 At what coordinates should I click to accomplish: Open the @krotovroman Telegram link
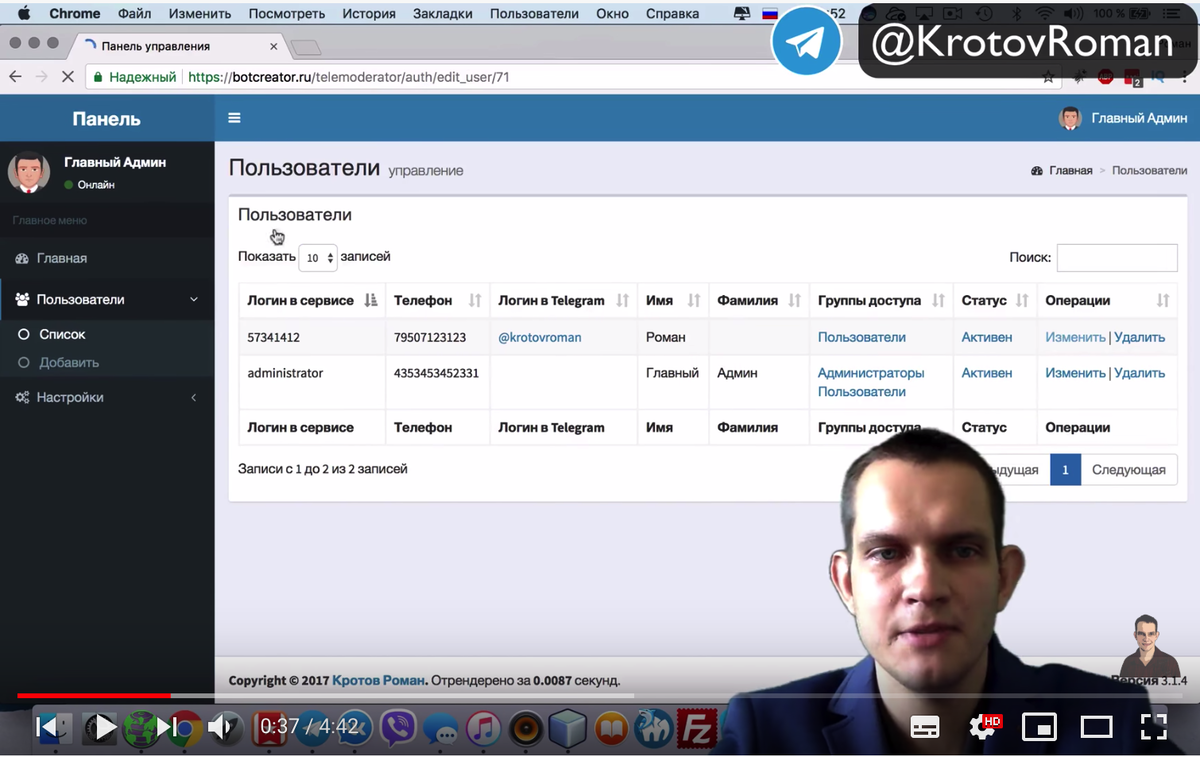tap(540, 337)
